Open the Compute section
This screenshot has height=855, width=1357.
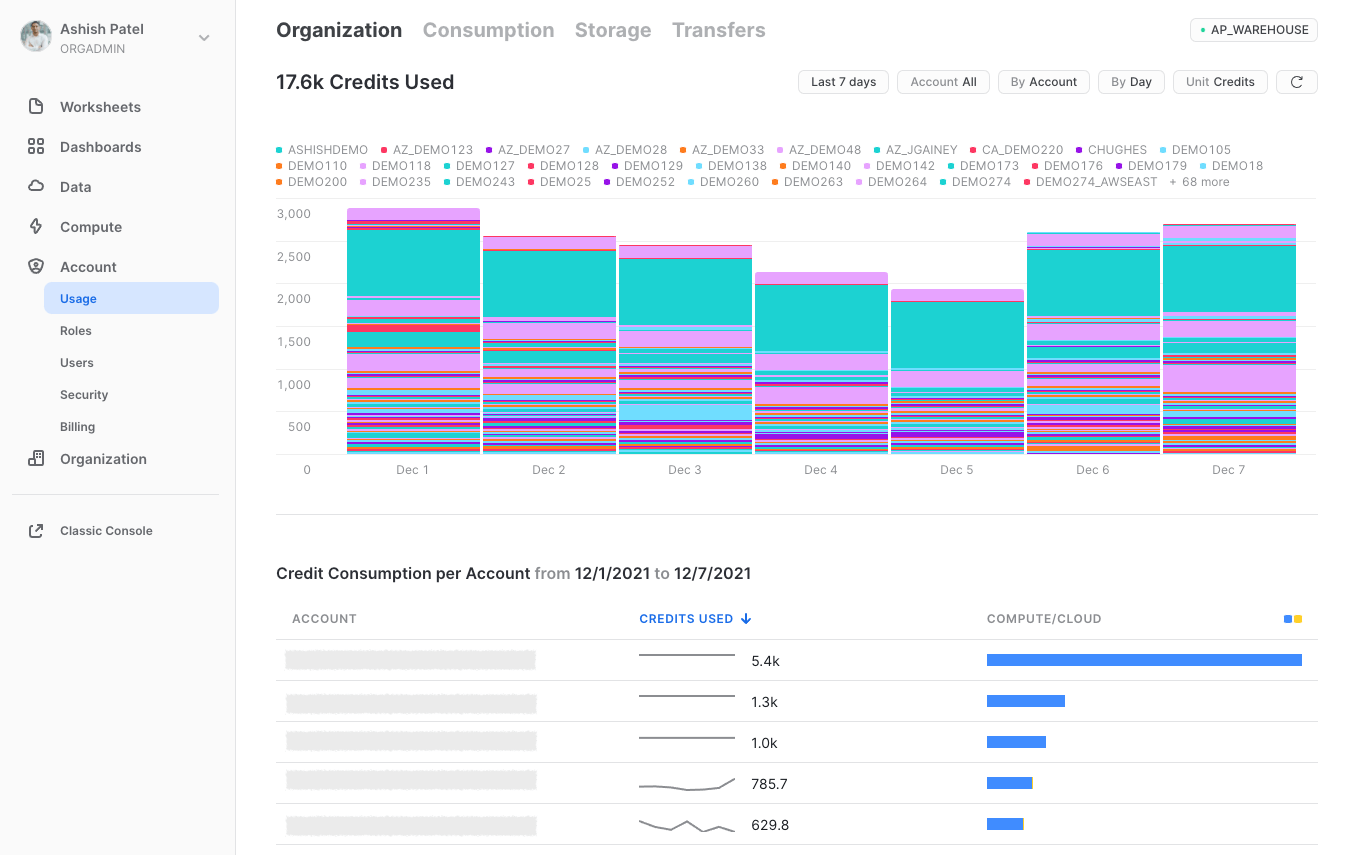[90, 227]
